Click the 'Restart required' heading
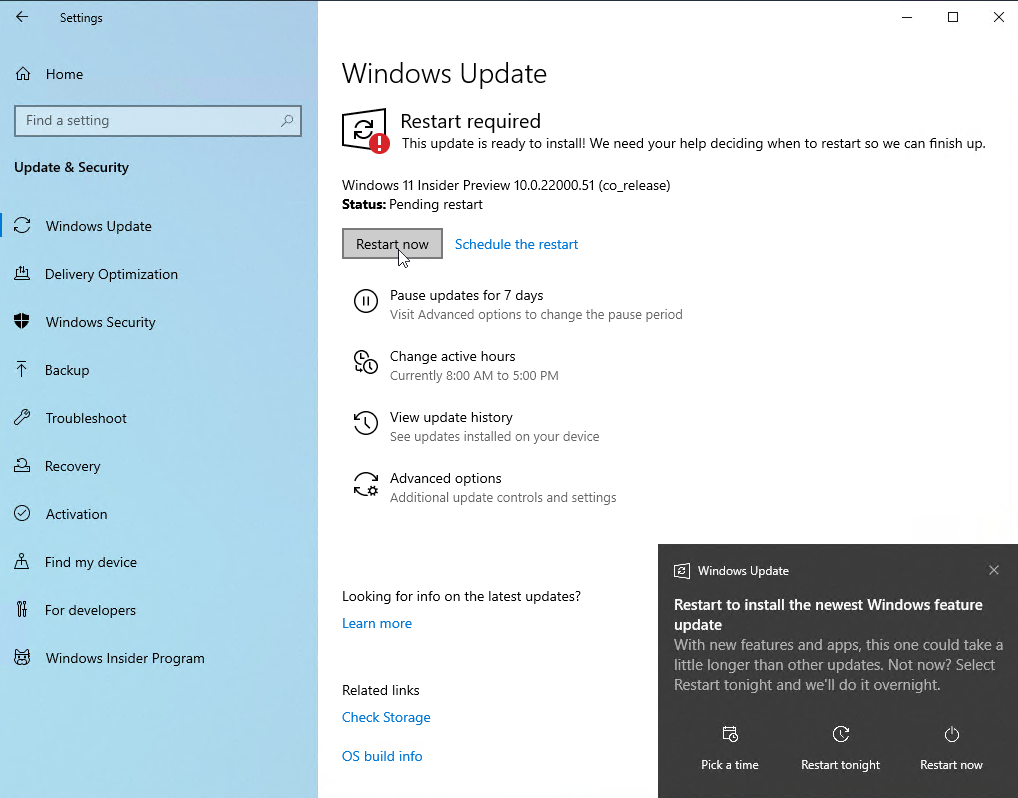The image size is (1018, 798). (x=470, y=121)
